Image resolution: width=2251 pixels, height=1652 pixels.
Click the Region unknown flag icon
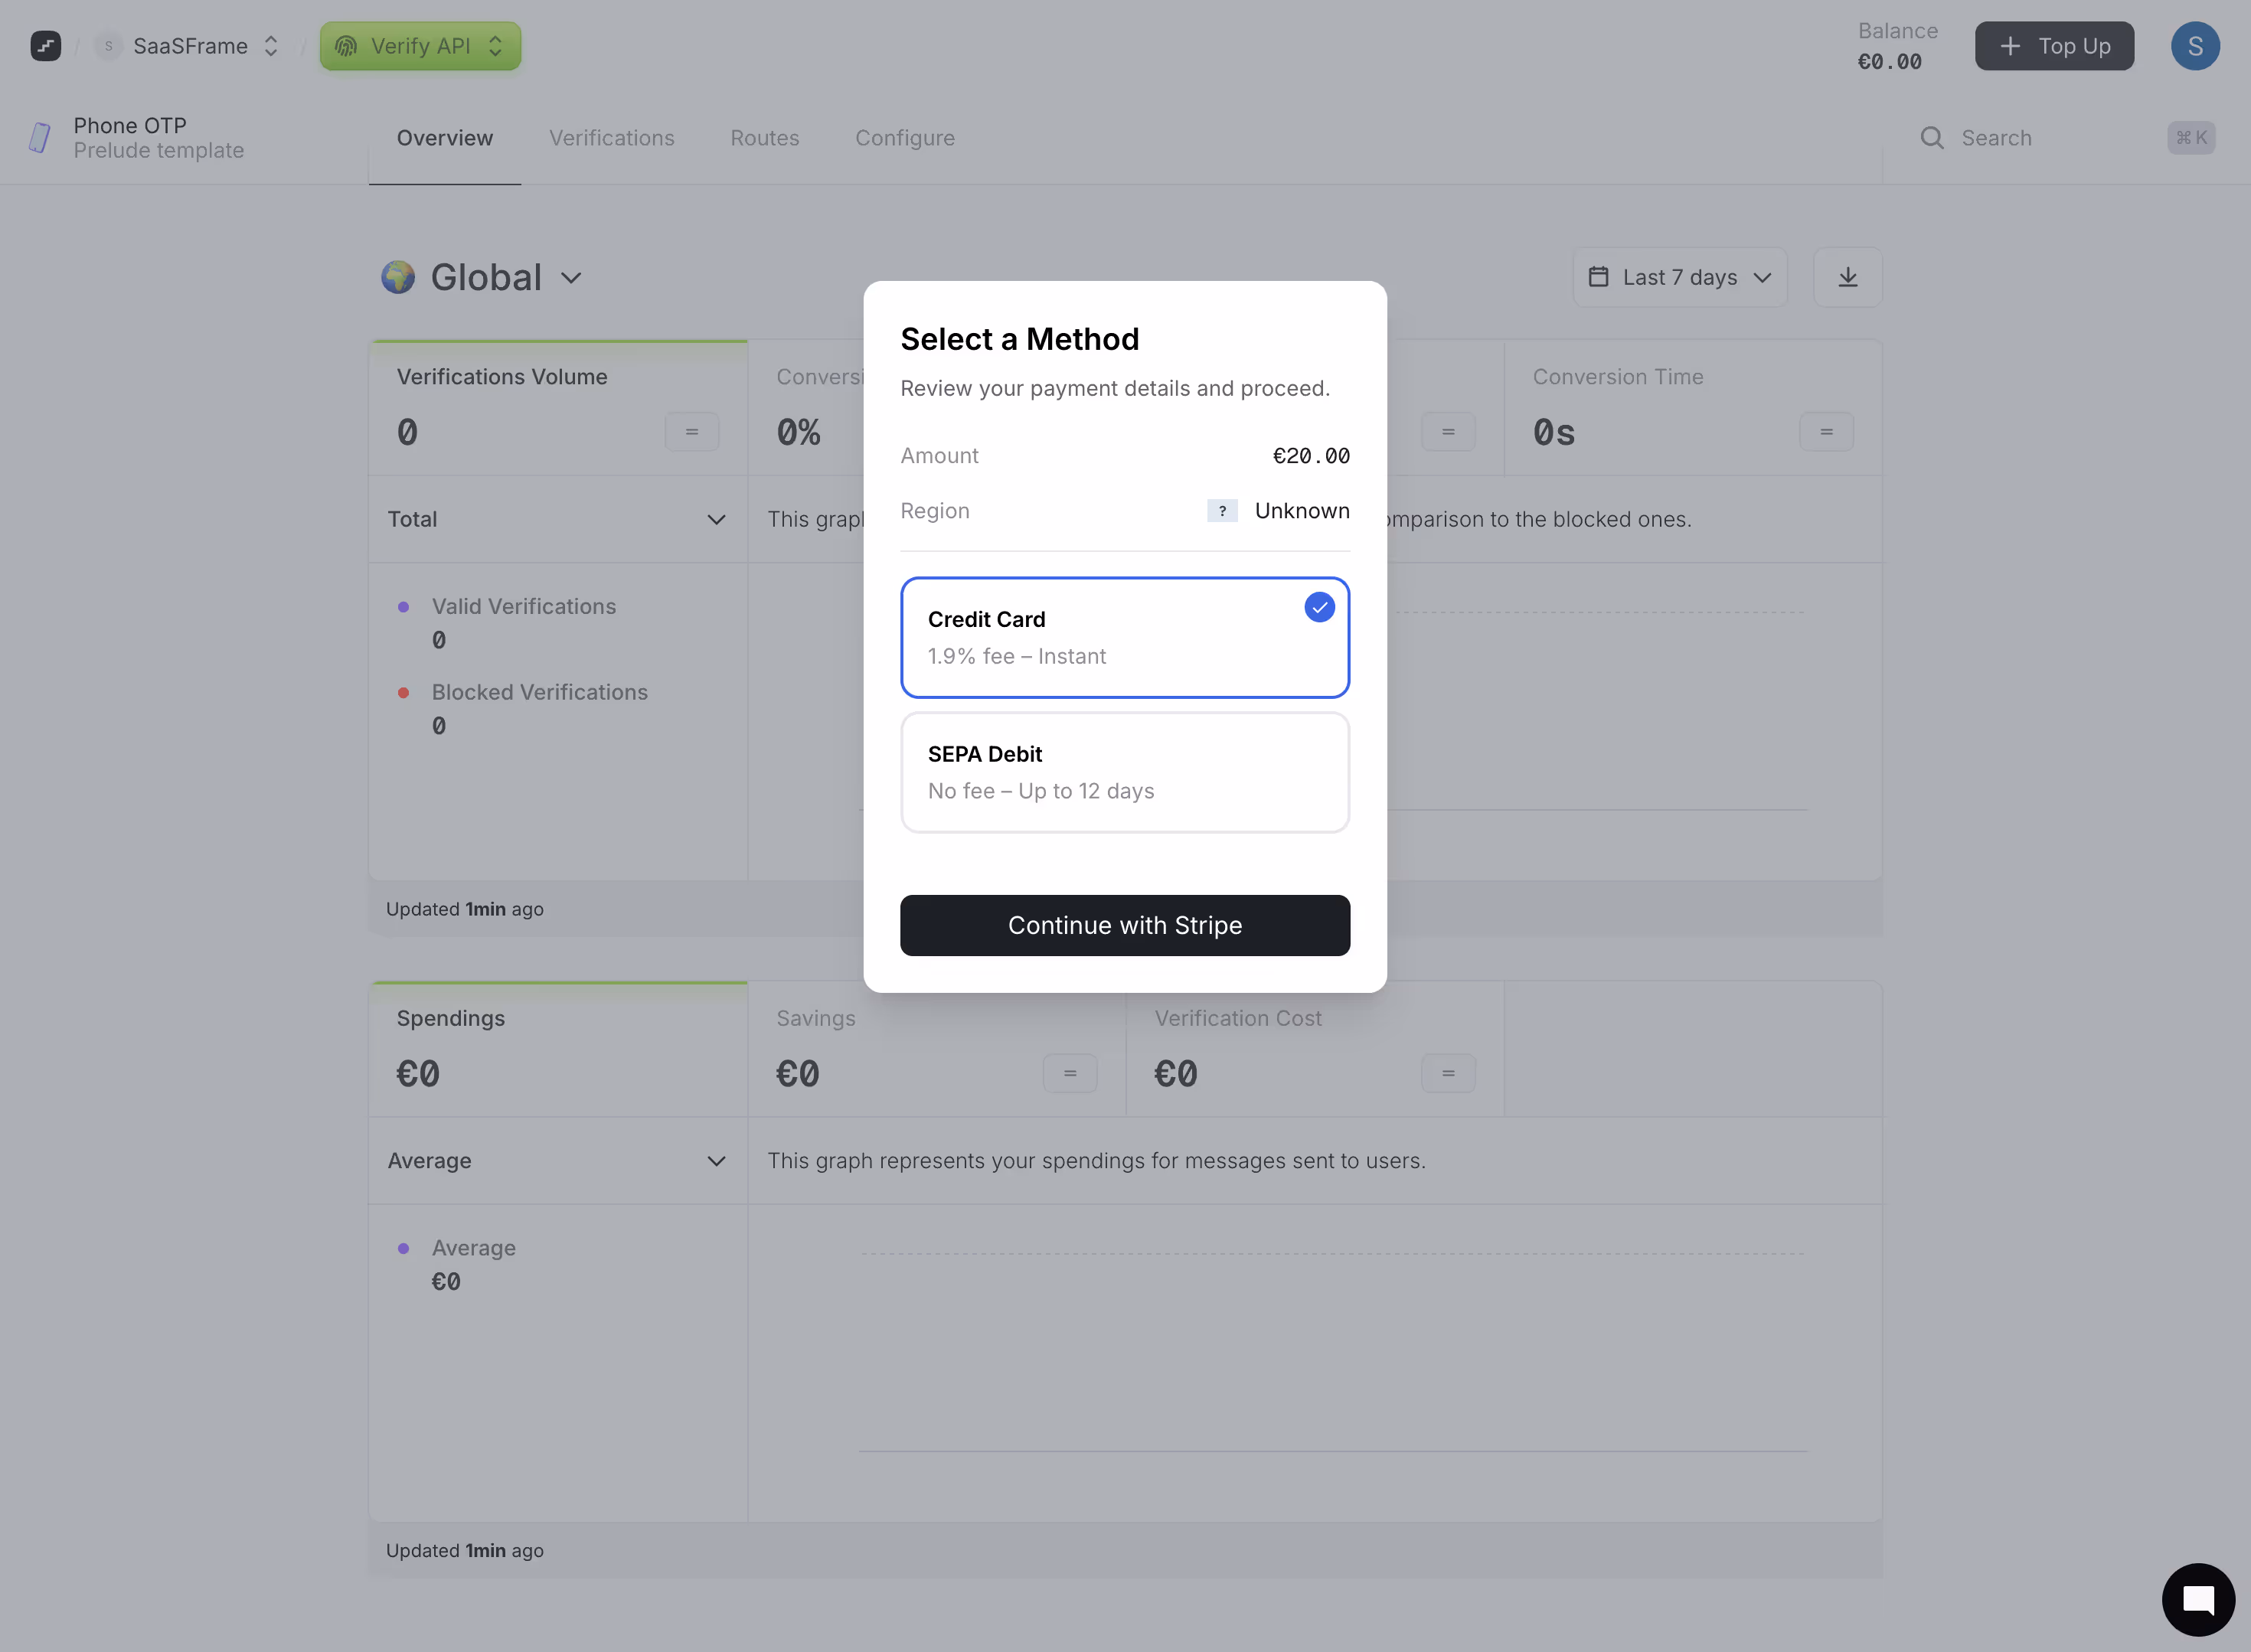1221,511
